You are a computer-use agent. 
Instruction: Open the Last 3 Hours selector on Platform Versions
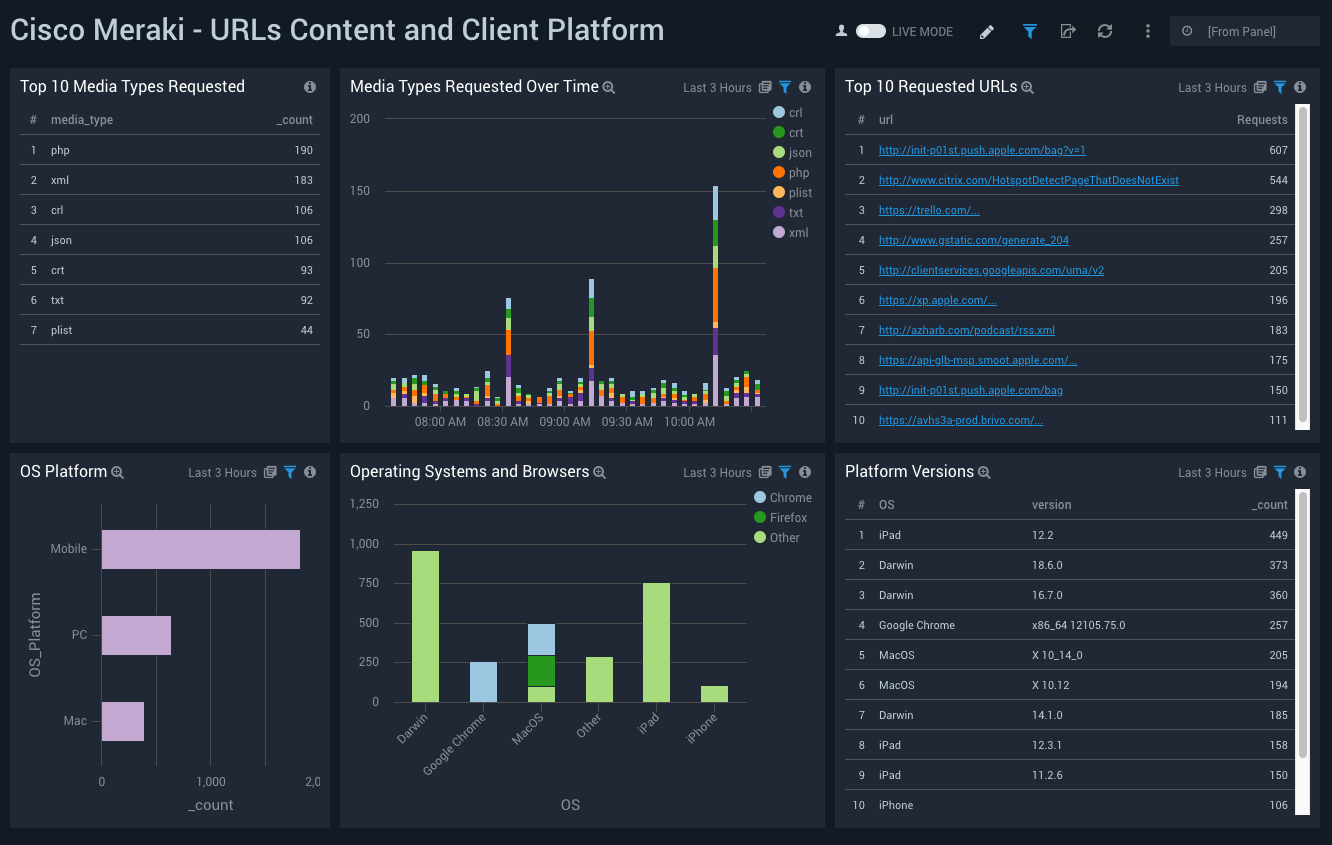(x=1213, y=472)
